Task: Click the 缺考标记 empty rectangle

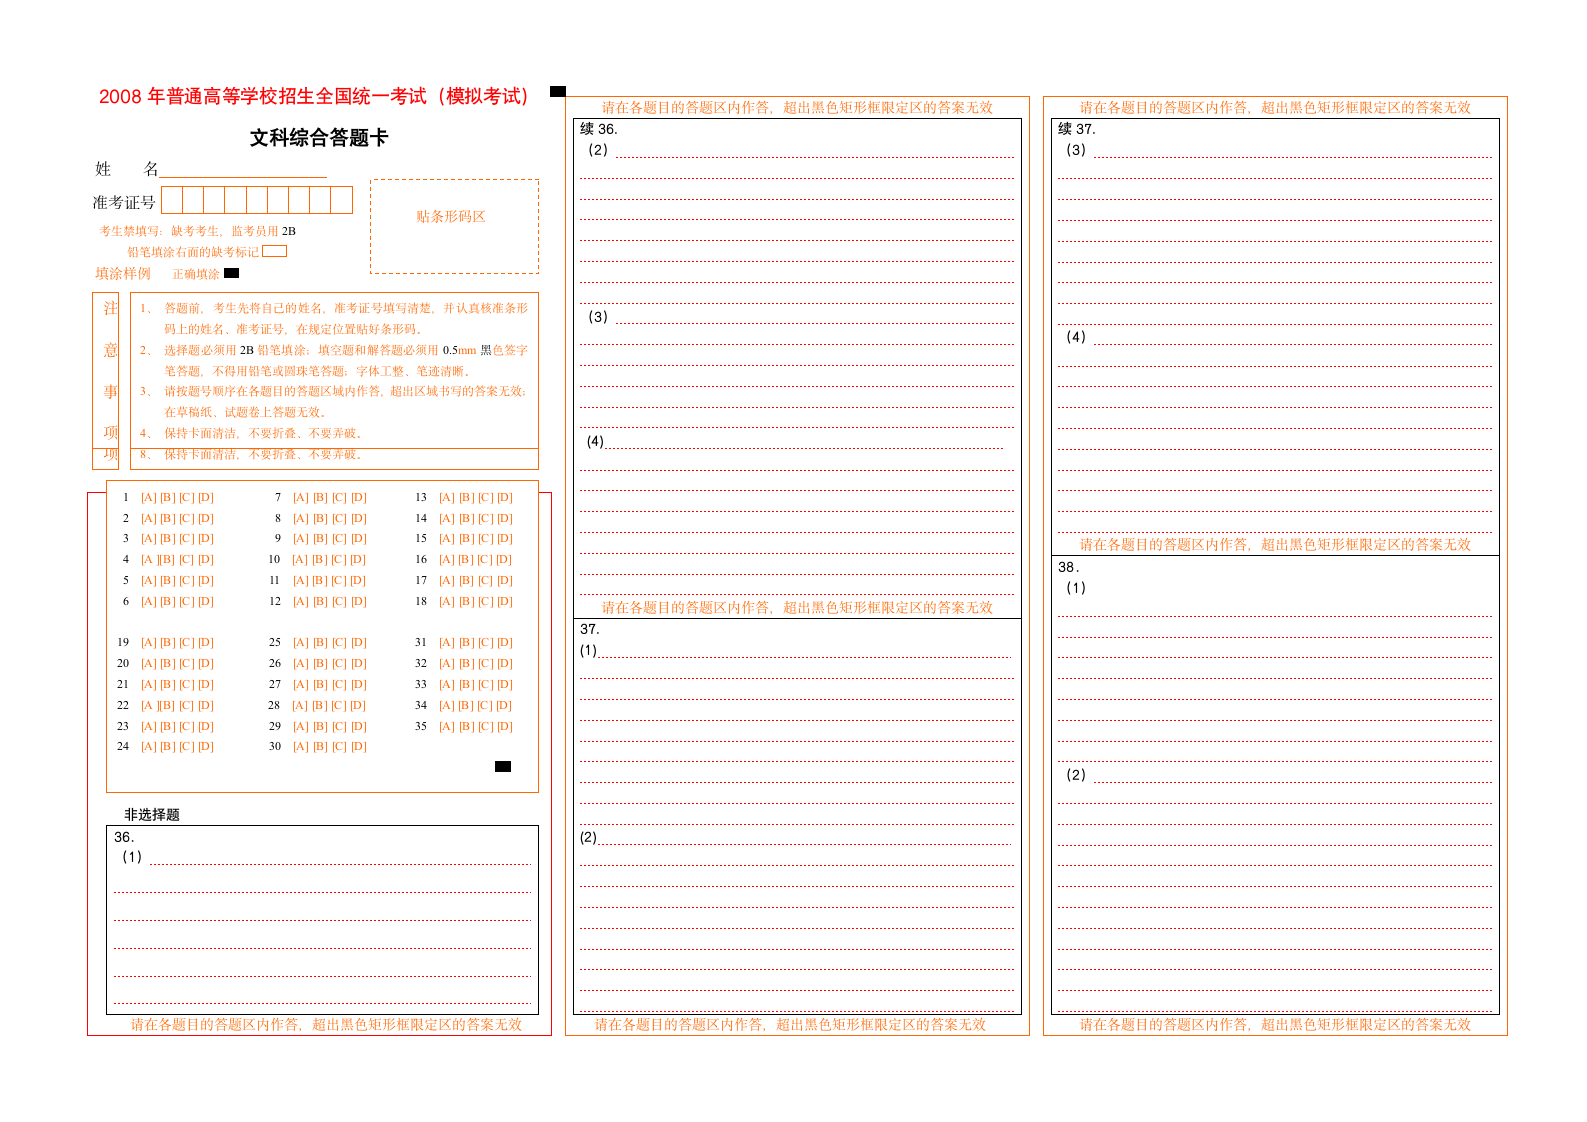Action: click(x=274, y=251)
